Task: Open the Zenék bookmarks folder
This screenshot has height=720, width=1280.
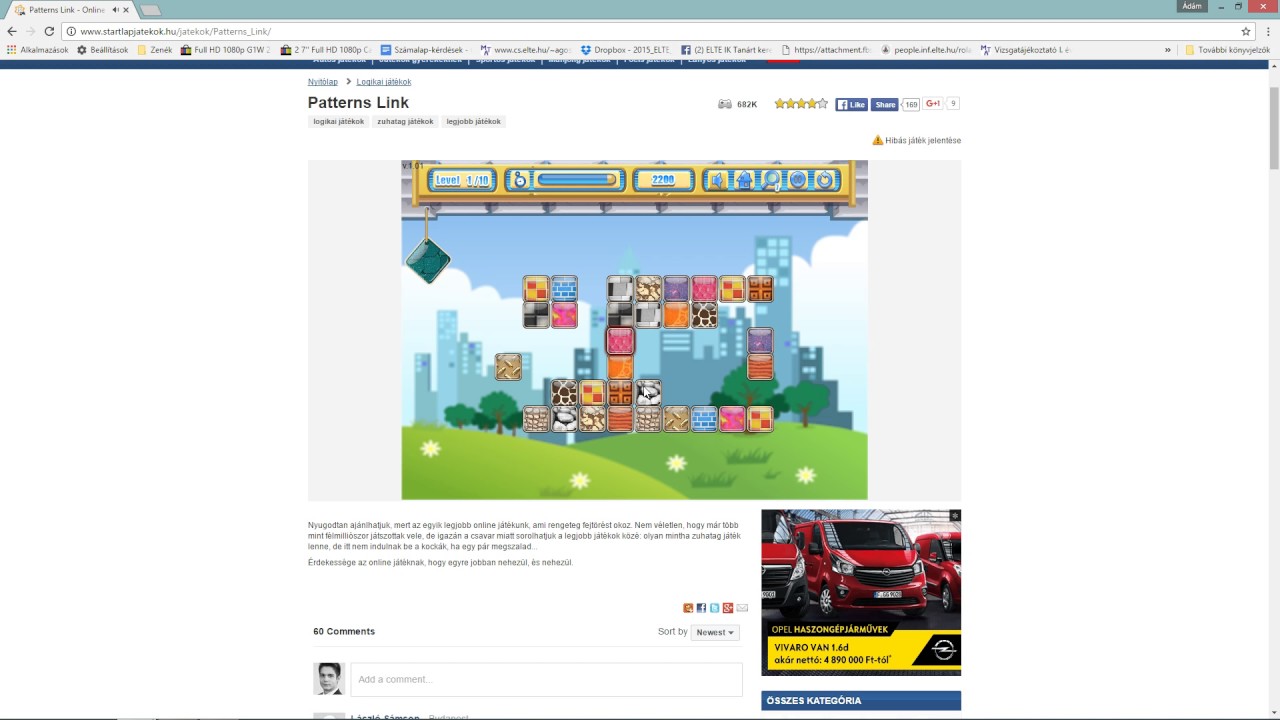Action: [155, 49]
